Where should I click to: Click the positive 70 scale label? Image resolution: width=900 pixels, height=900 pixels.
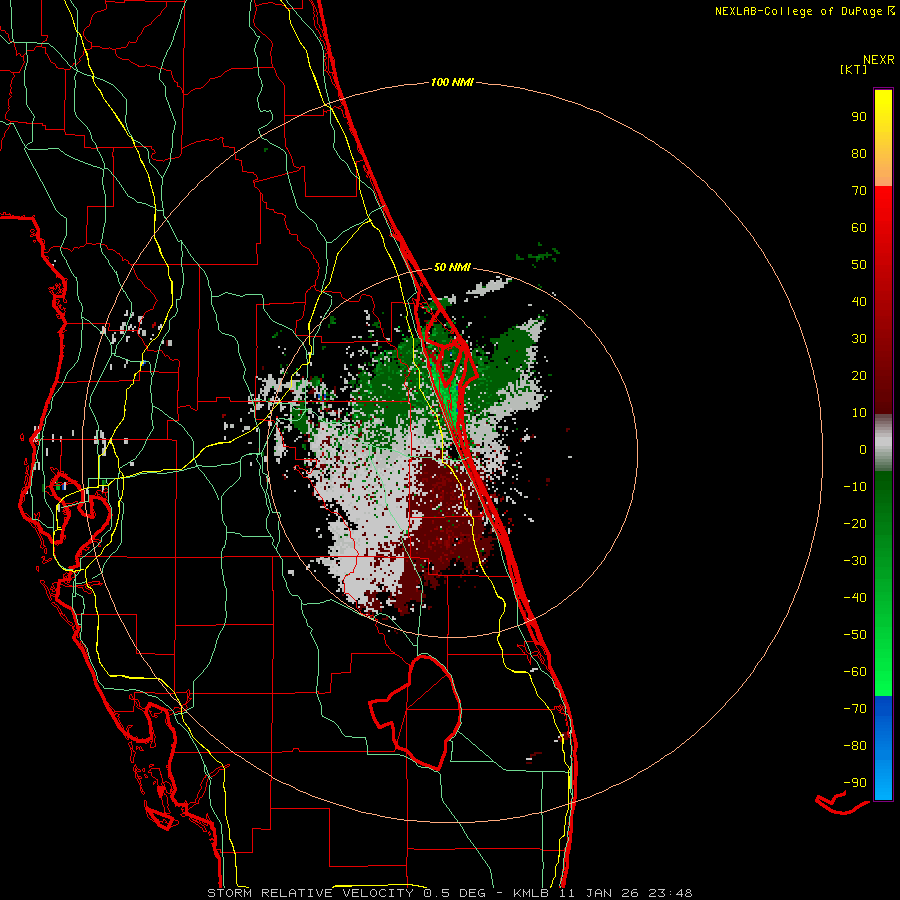click(x=859, y=191)
